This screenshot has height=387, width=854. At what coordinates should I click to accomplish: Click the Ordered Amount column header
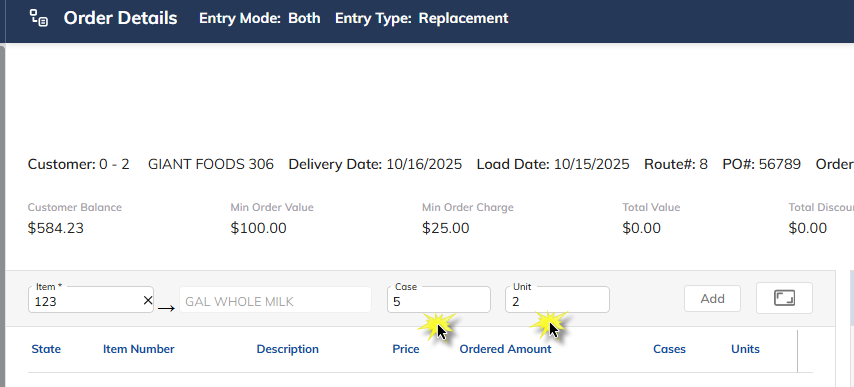(x=505, y=349)
